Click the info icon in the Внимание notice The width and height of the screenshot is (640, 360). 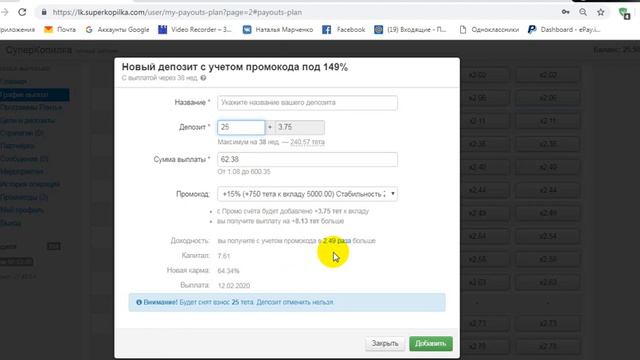tap(139, 302)
